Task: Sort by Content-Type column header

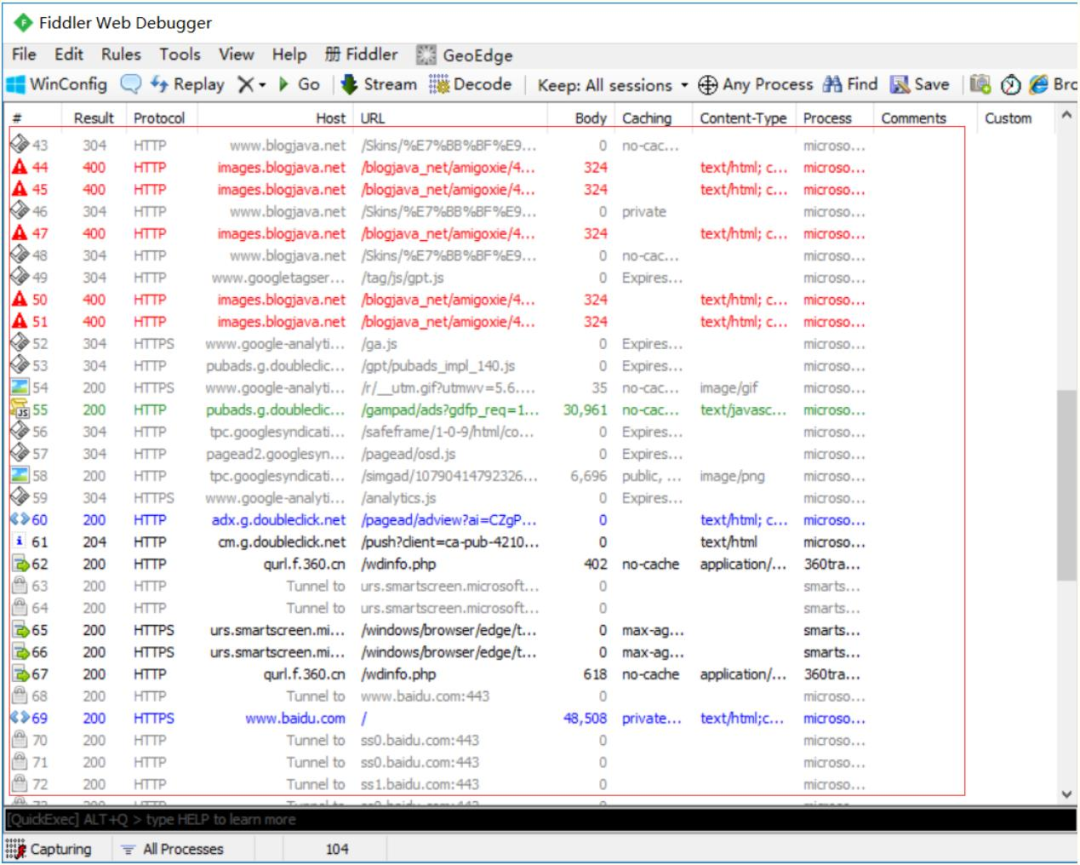Action: [743, 118]
